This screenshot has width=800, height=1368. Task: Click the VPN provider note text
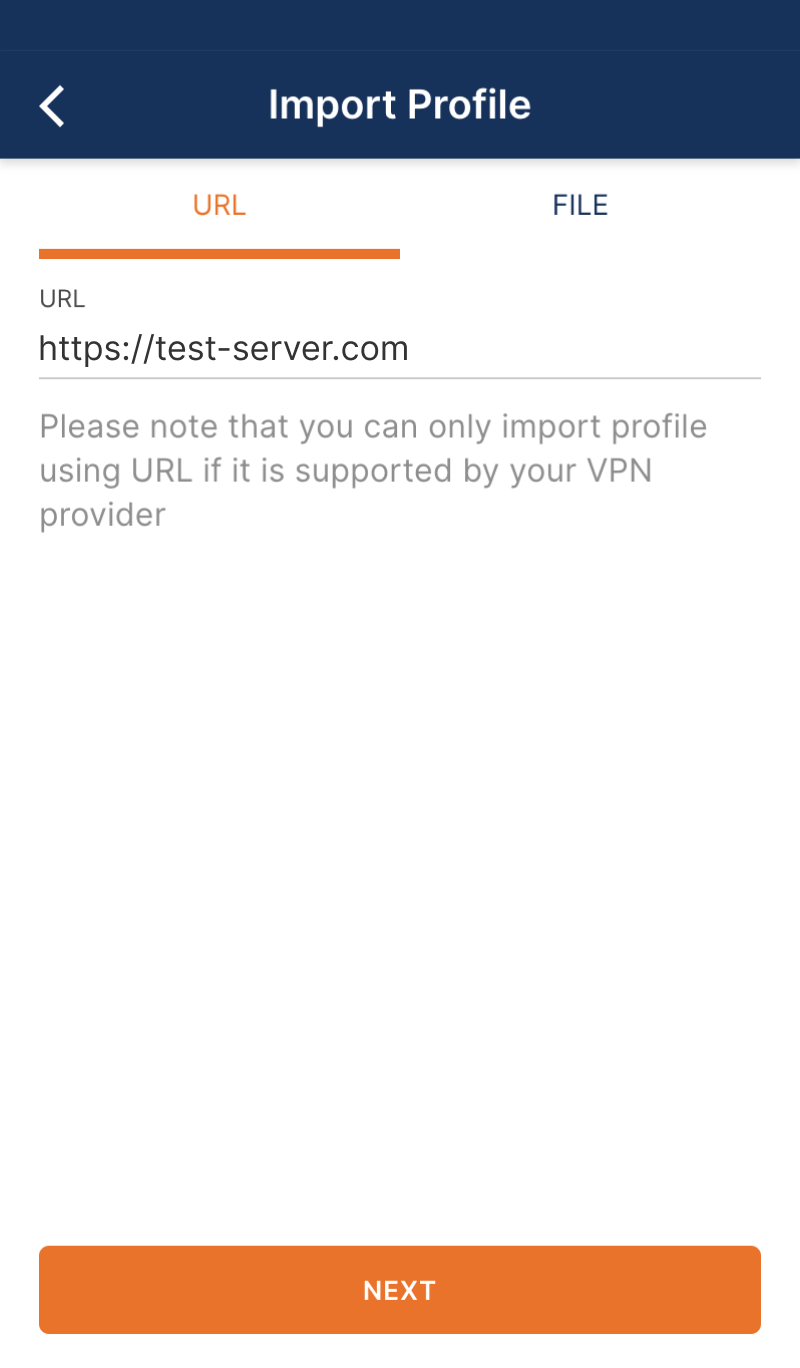click(x=373, y=471)
